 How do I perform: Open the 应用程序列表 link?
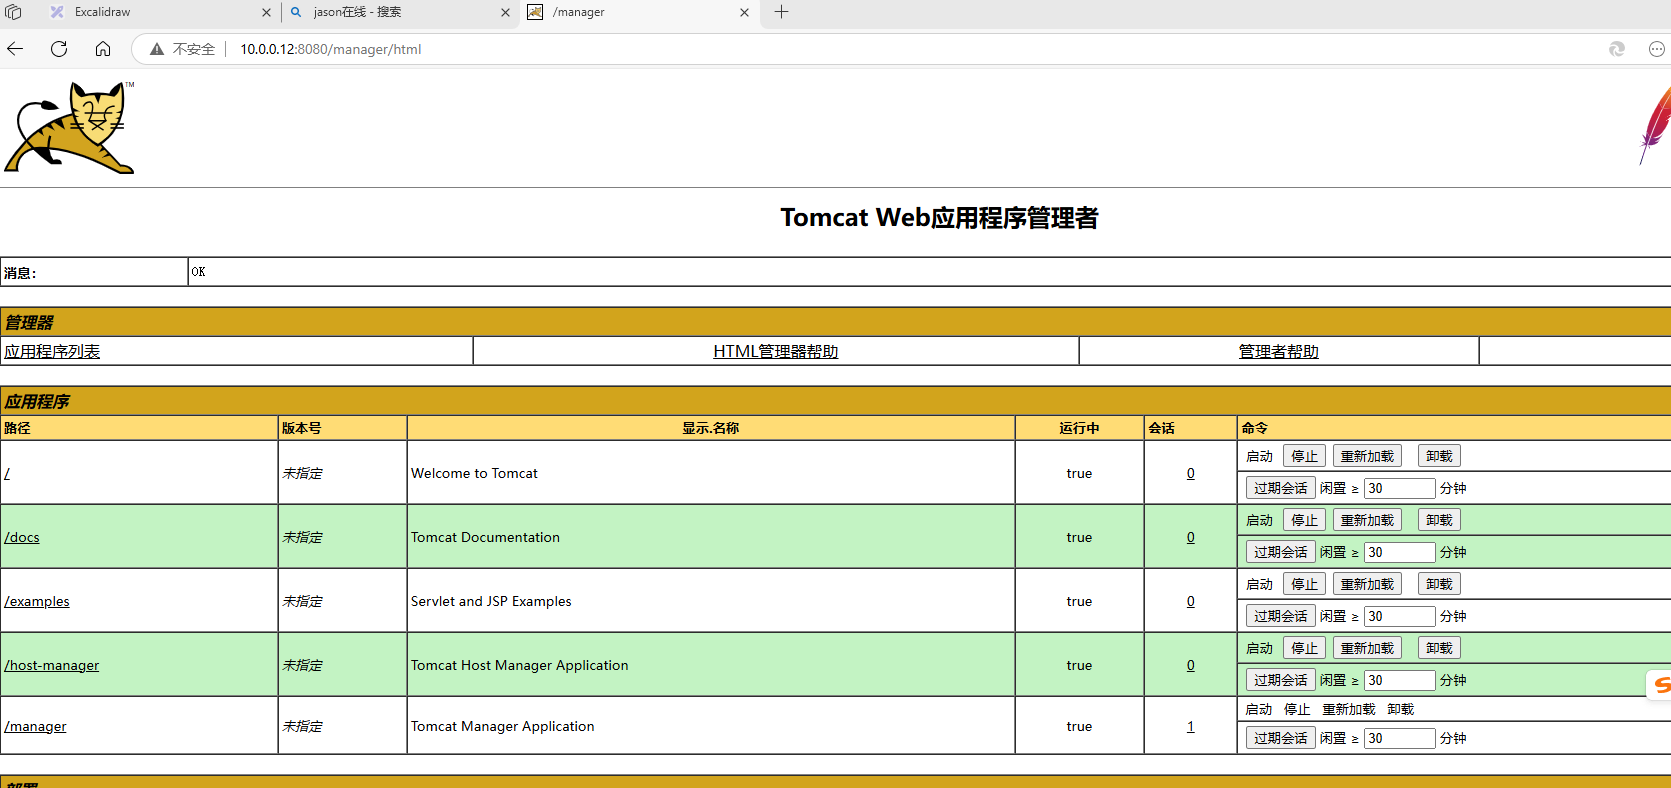[52, 351]
